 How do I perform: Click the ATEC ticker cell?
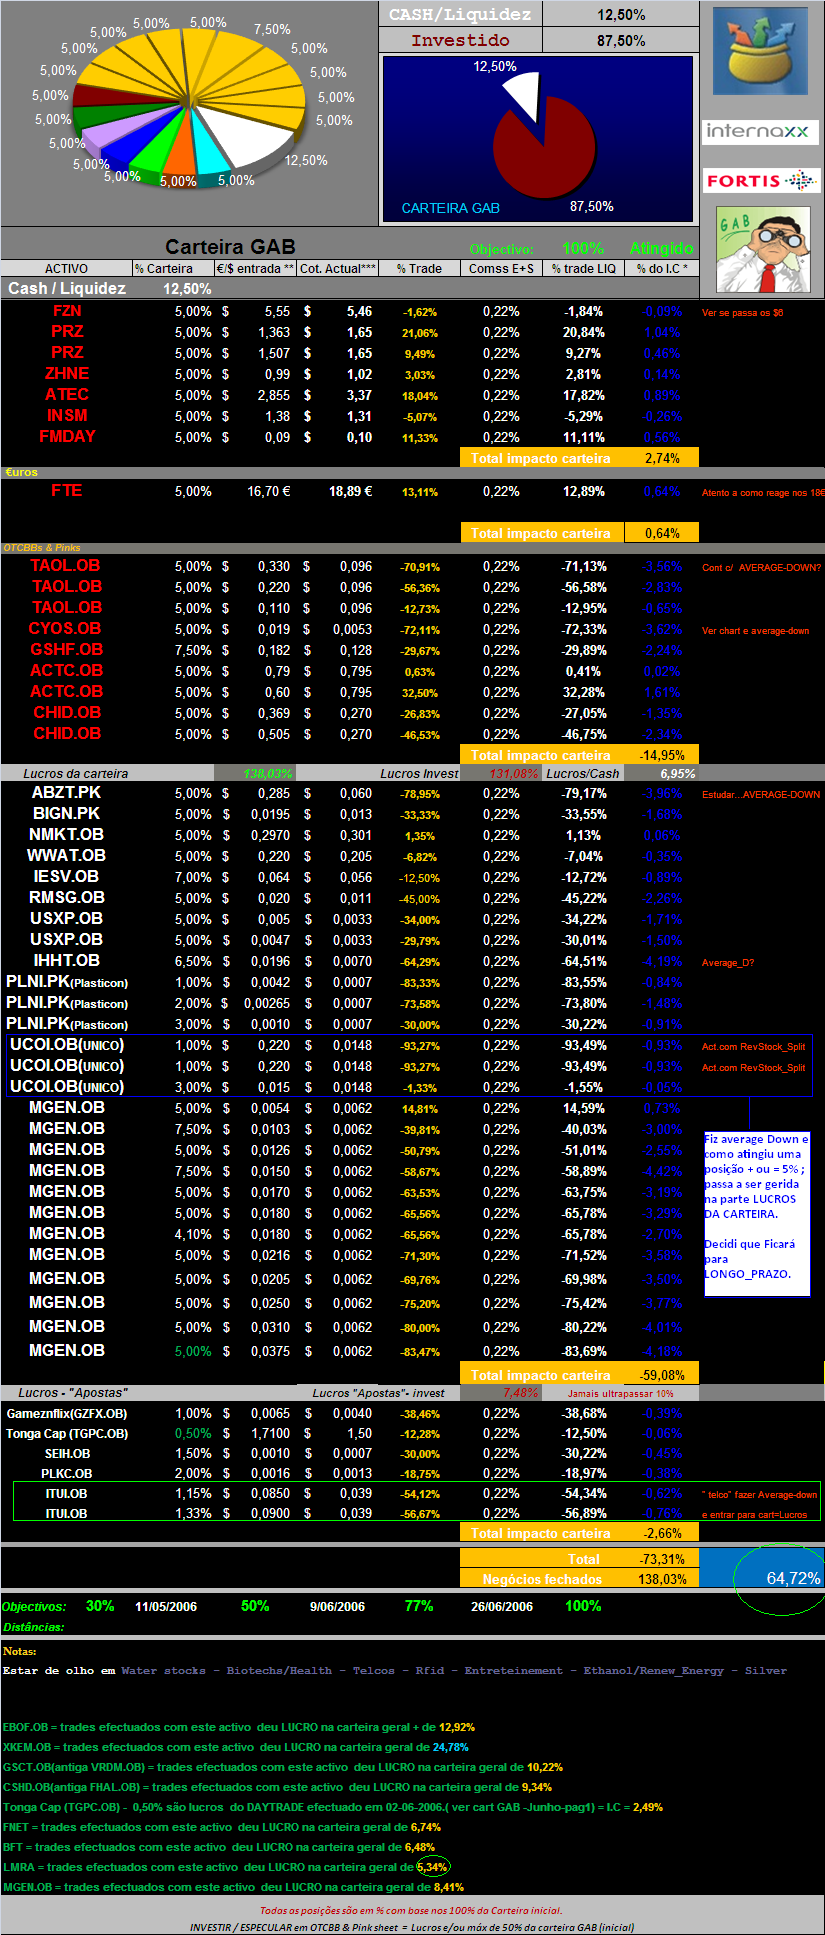67,395
